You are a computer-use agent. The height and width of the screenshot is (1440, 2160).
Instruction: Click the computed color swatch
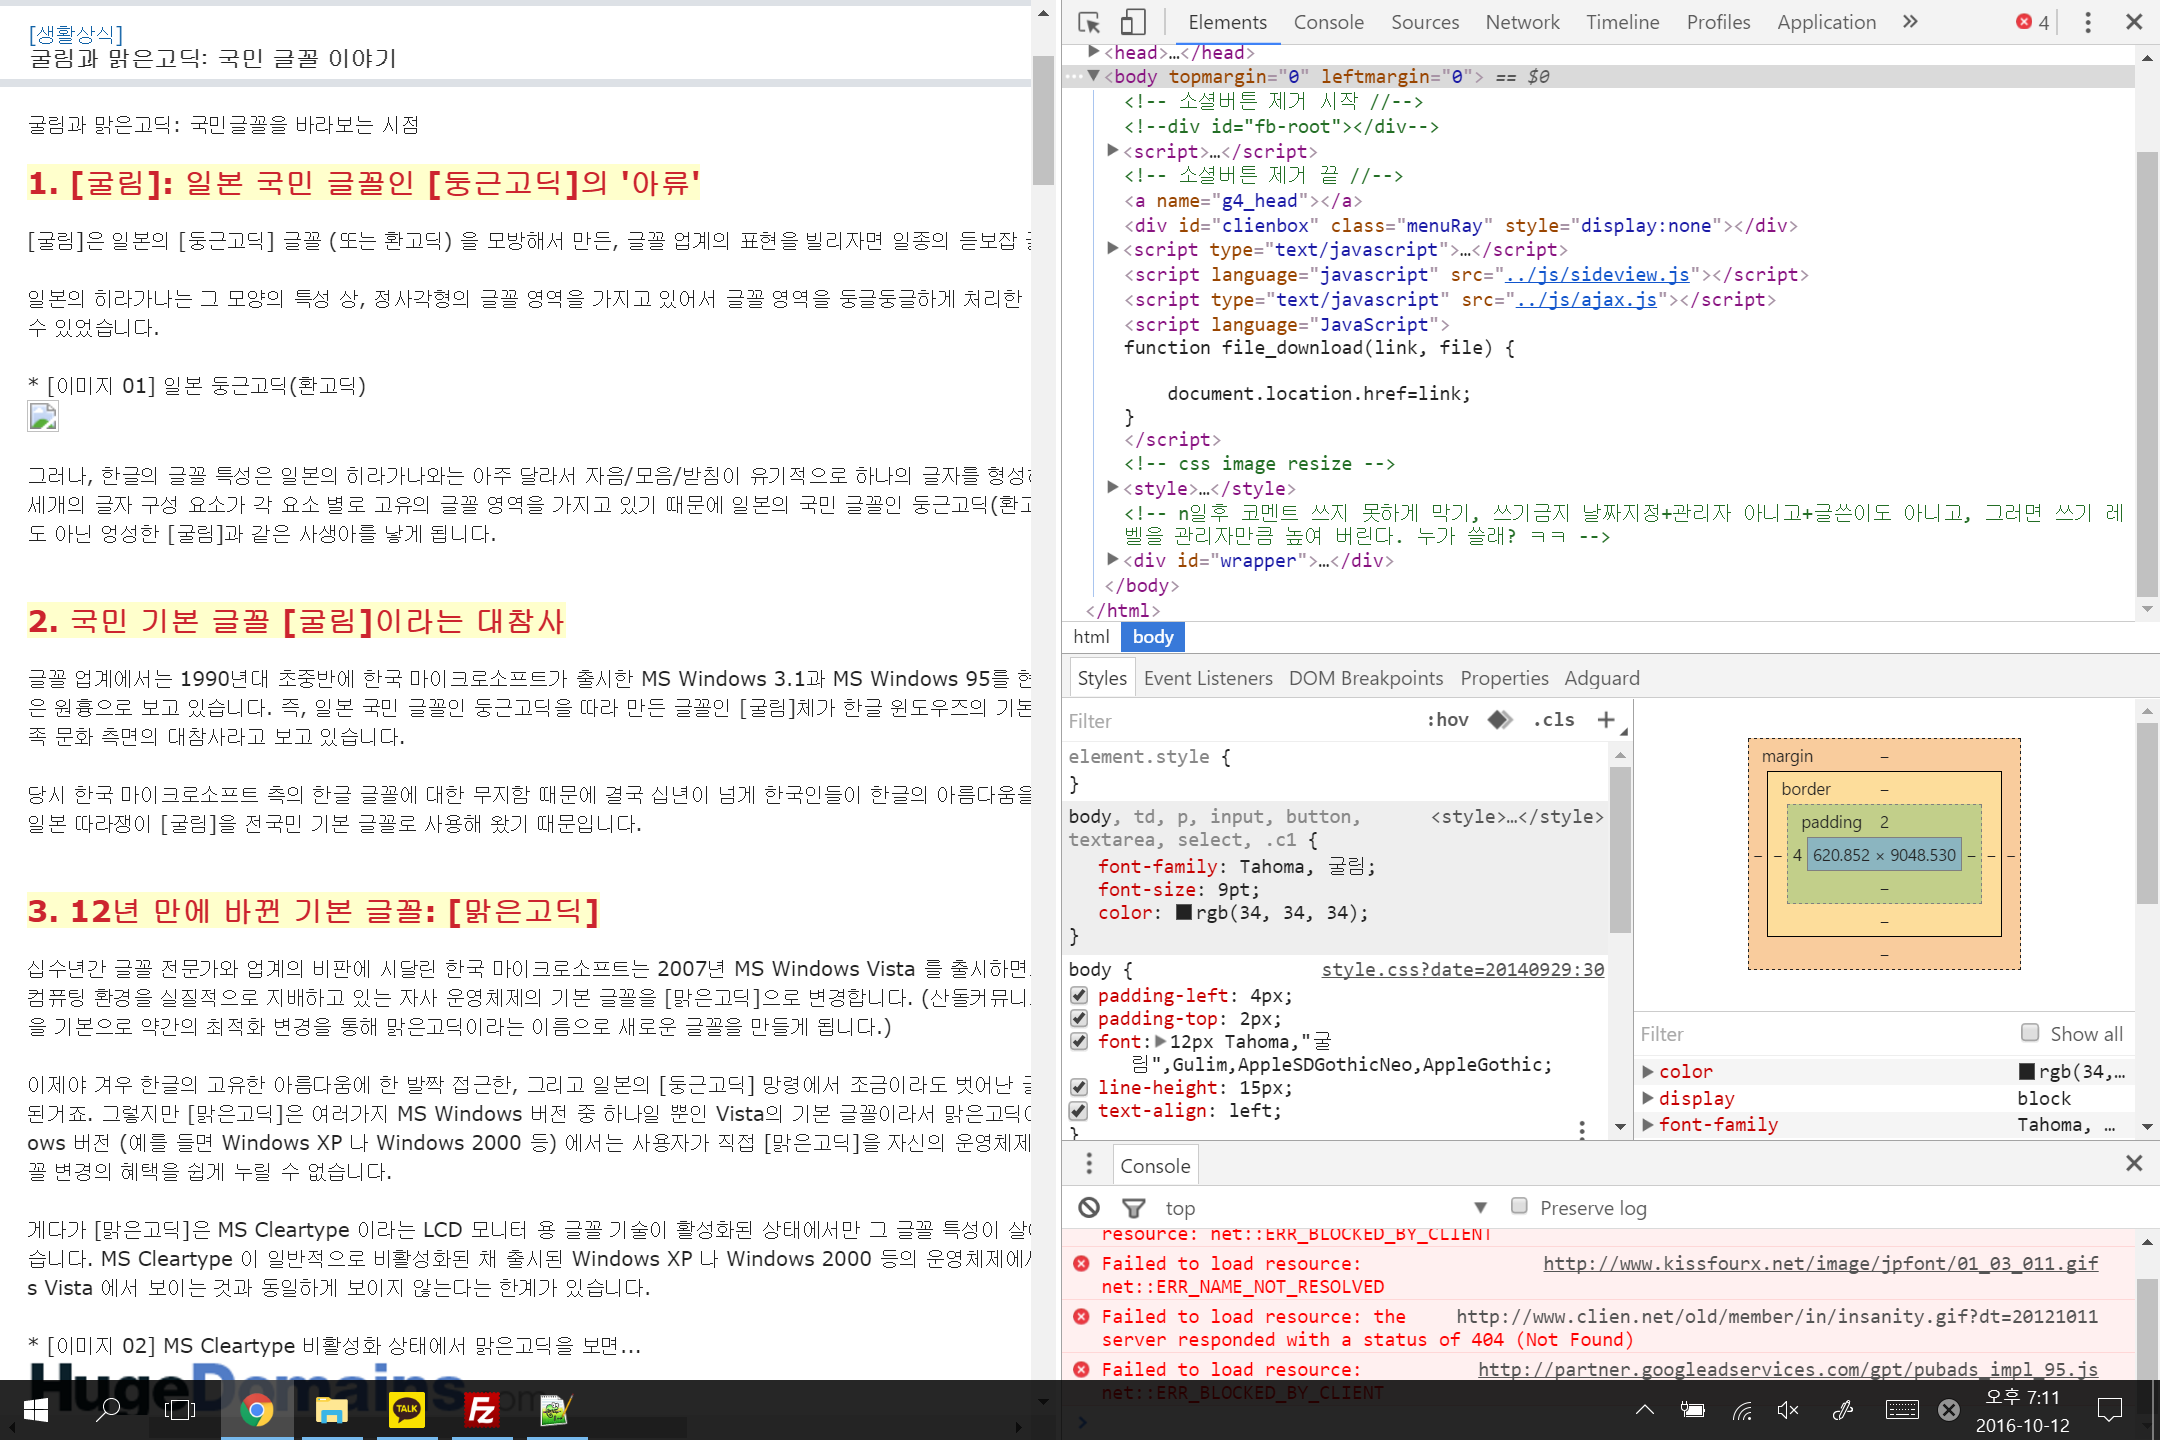[x=2027, y=1072]
